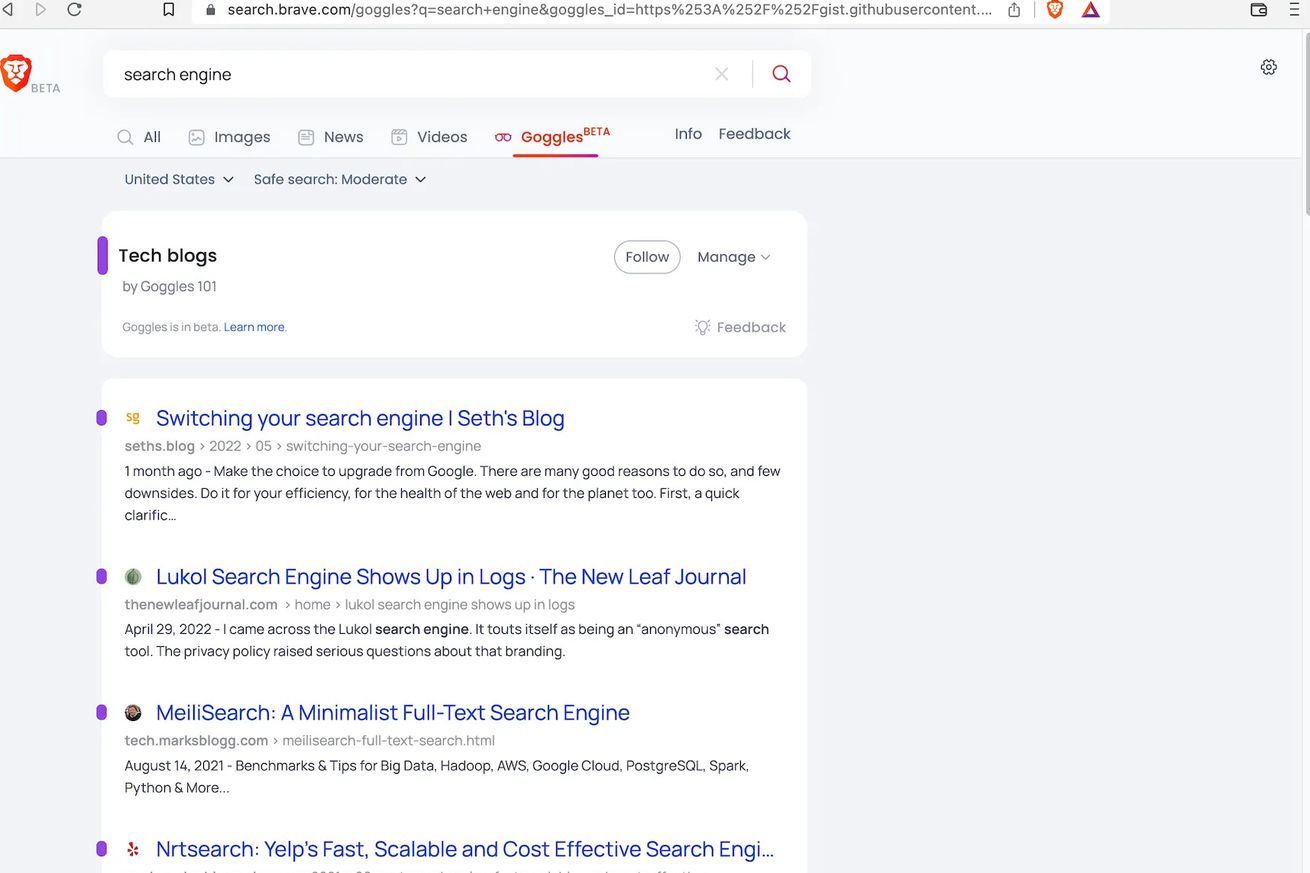Click the Brave Search lion logo
The image size is (1310, 873).
[x=16, y=73]
